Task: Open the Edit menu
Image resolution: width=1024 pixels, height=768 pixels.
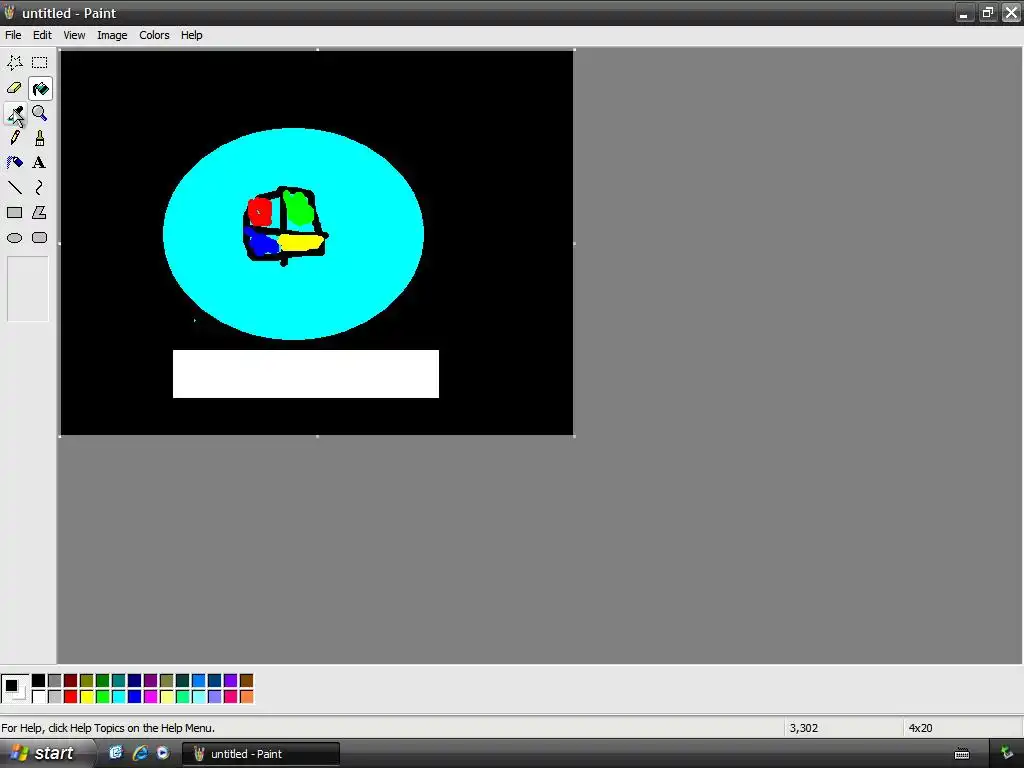Action: tap(42, 35)
